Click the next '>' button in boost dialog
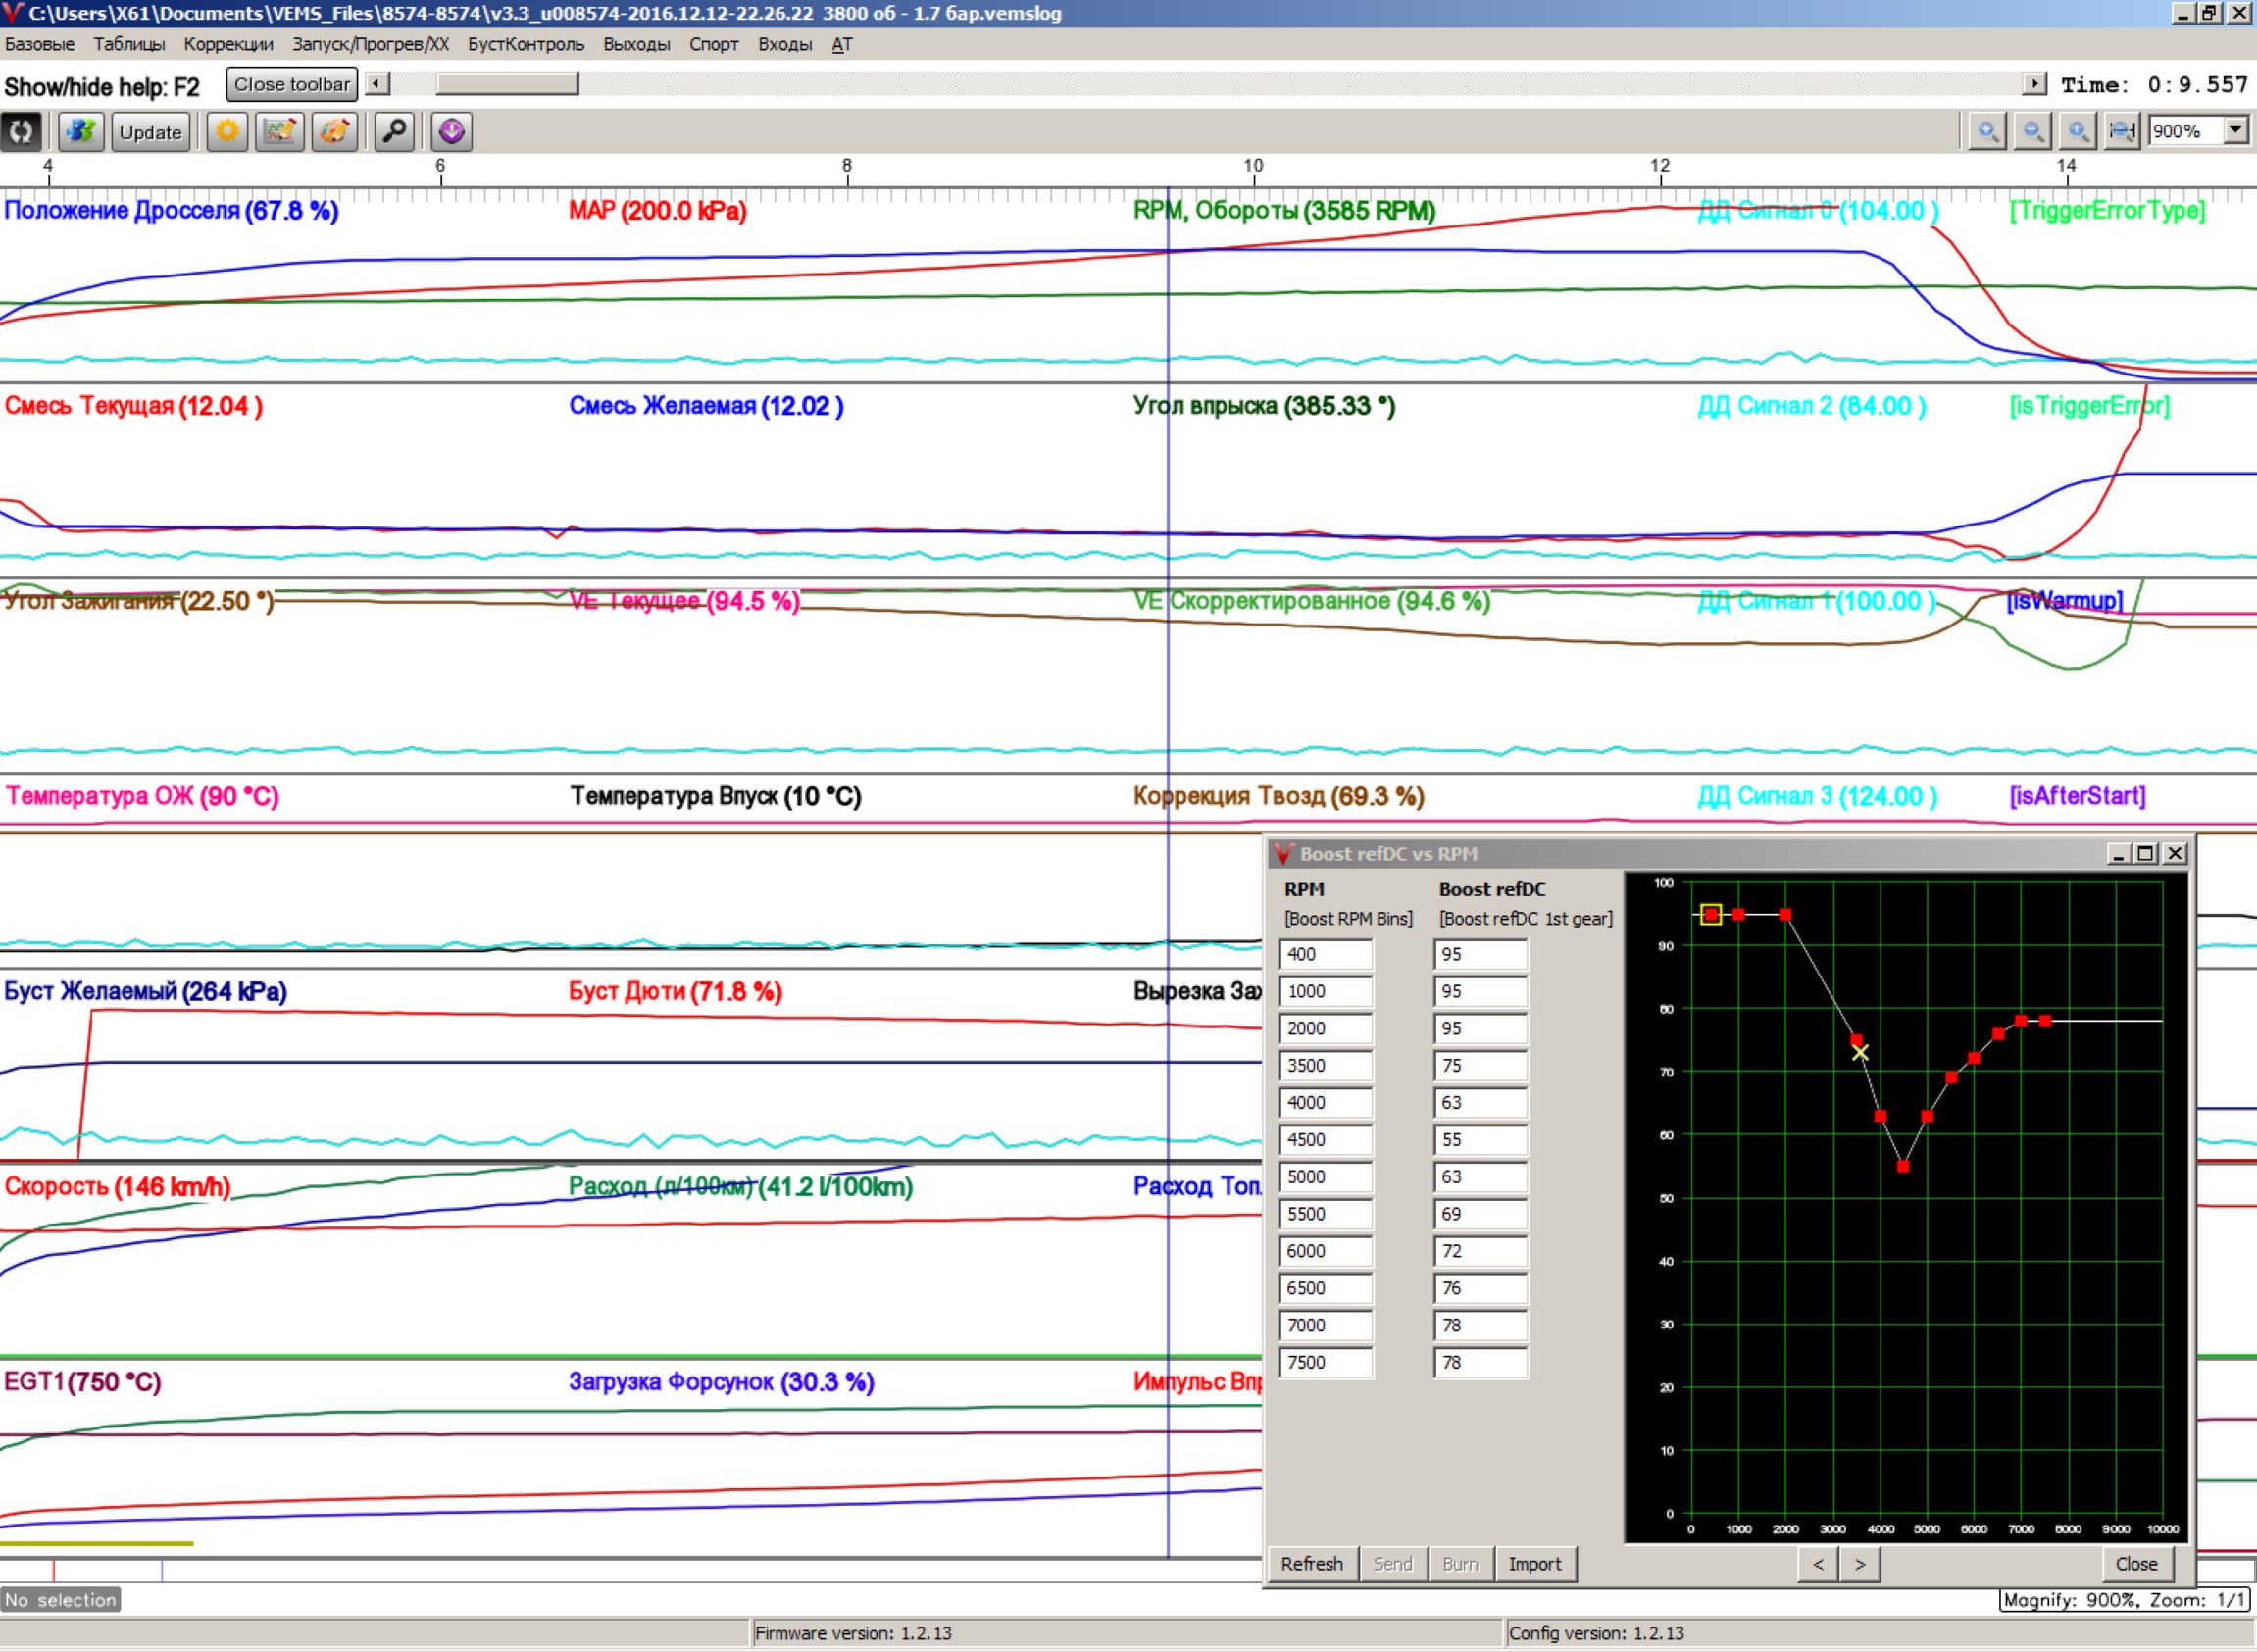The height and width of the screenshot is (1652, 2257). coord(1859,1563)
